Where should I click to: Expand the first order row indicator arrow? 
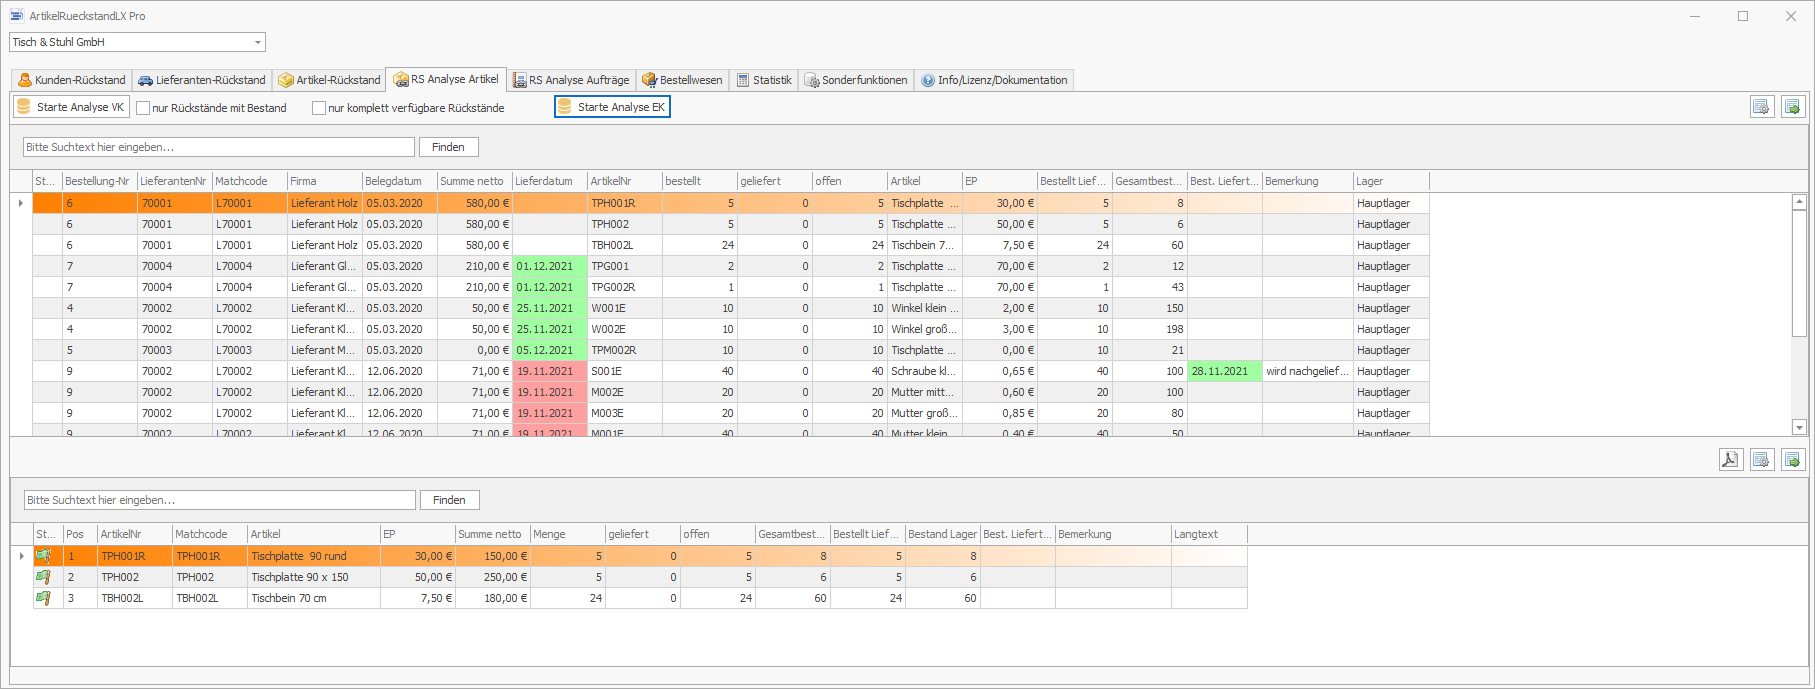tap(21, 203)
